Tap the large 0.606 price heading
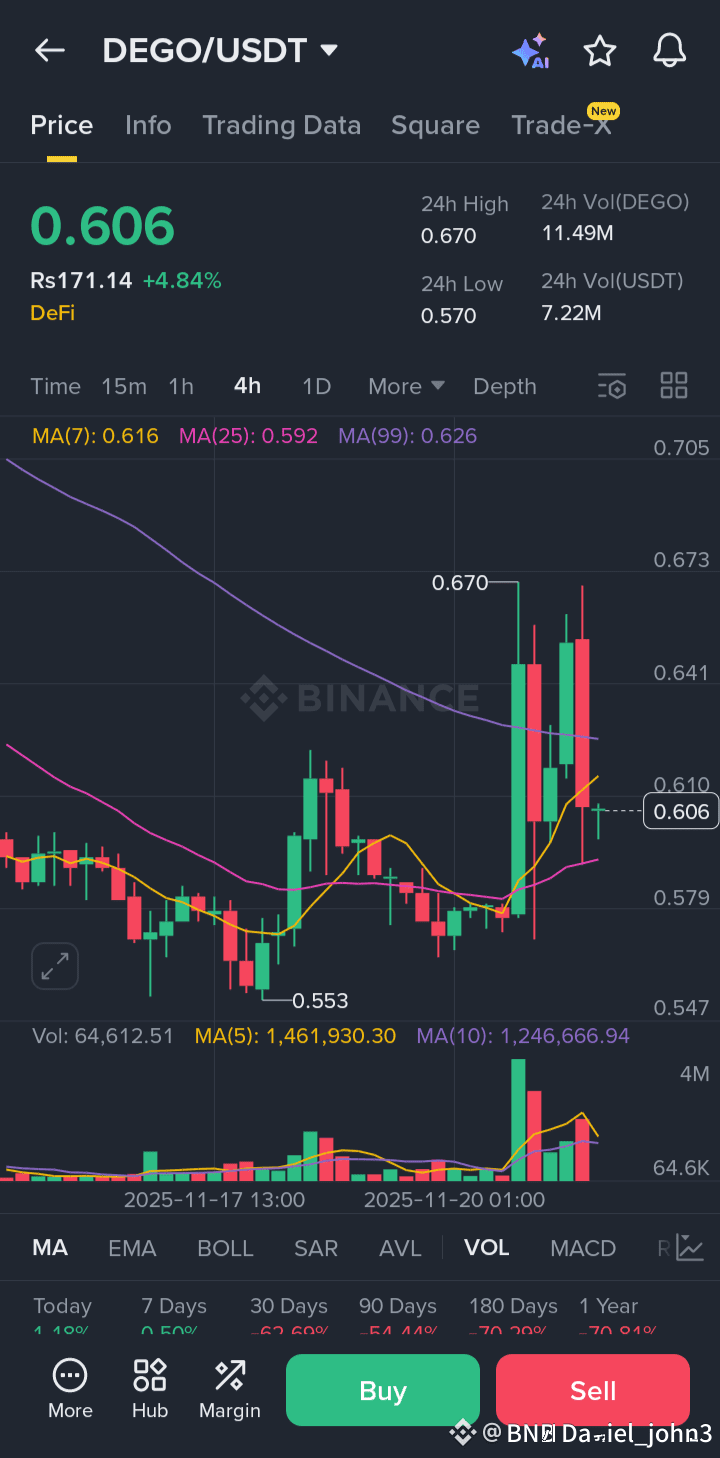The height and width of the screenshot is (1458, 720). point(102,226)
